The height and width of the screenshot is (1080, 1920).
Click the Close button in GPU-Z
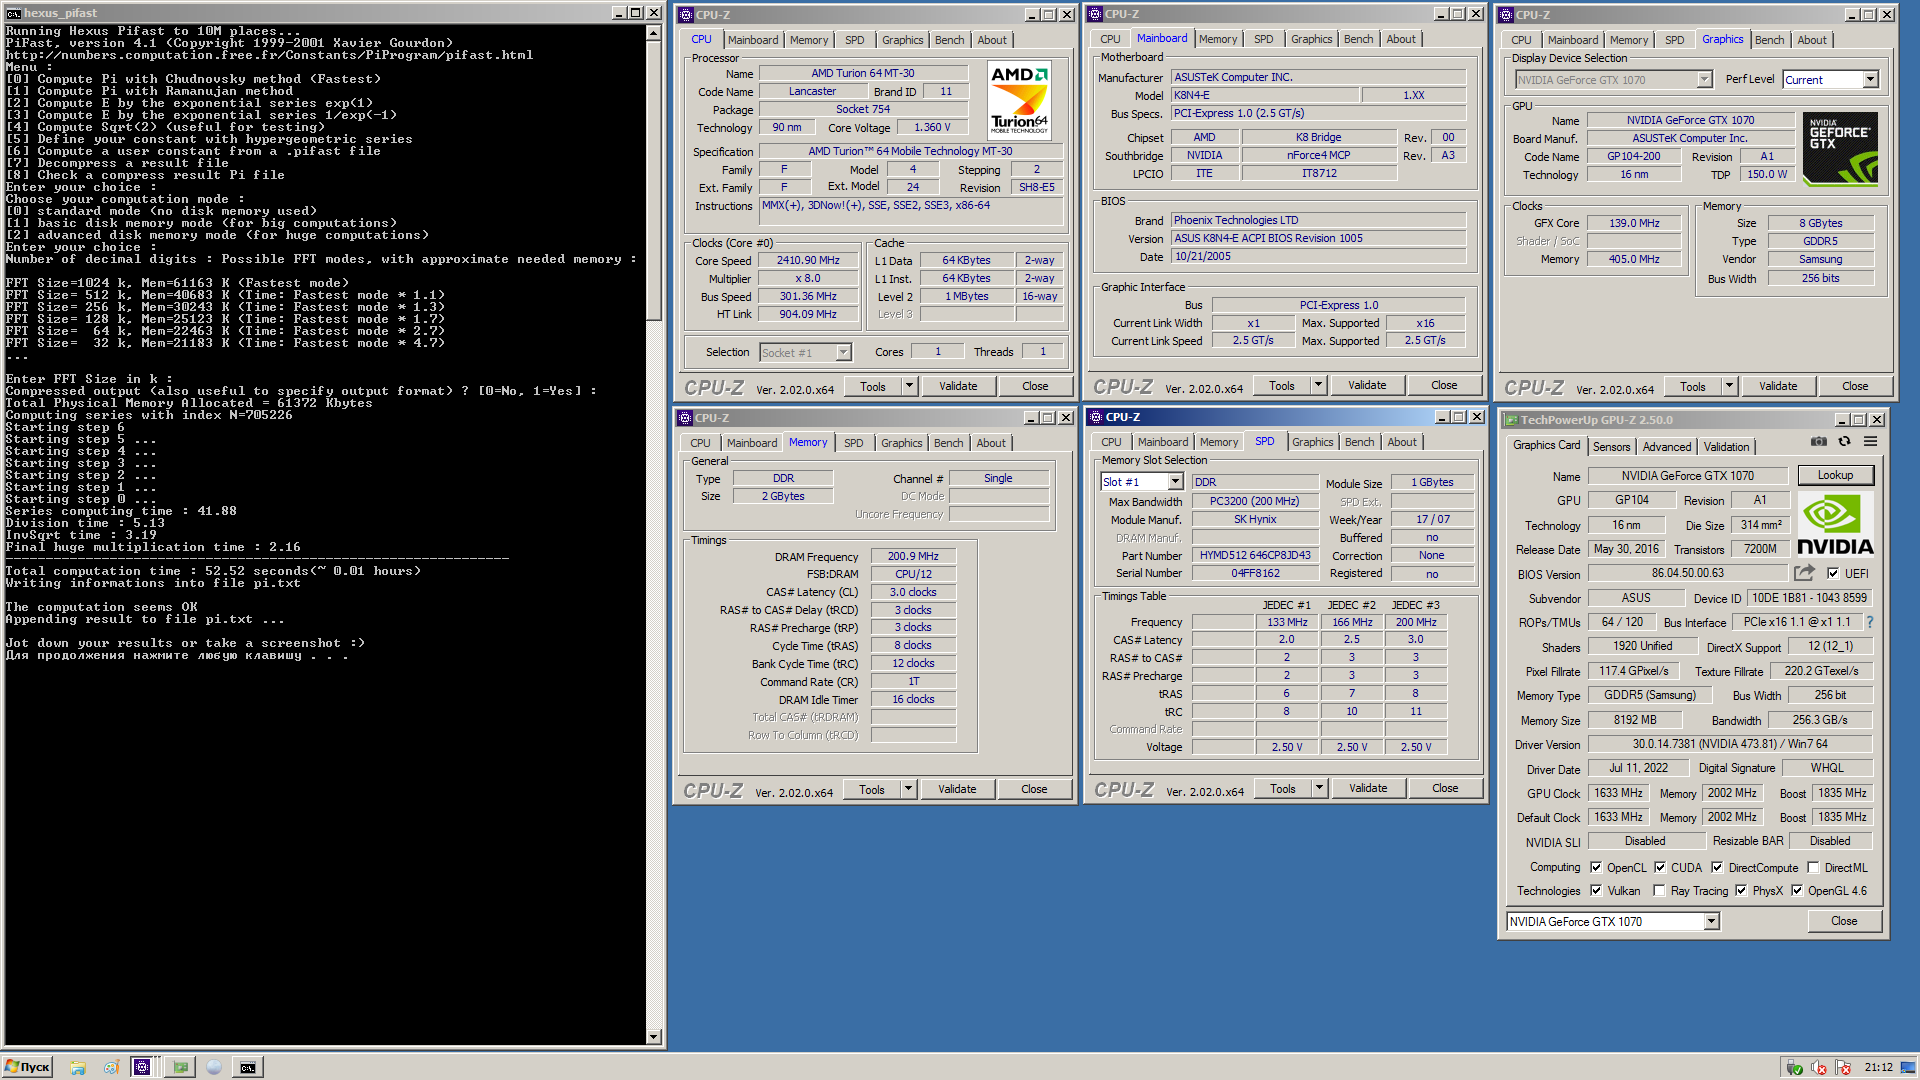click(1845, 921)
